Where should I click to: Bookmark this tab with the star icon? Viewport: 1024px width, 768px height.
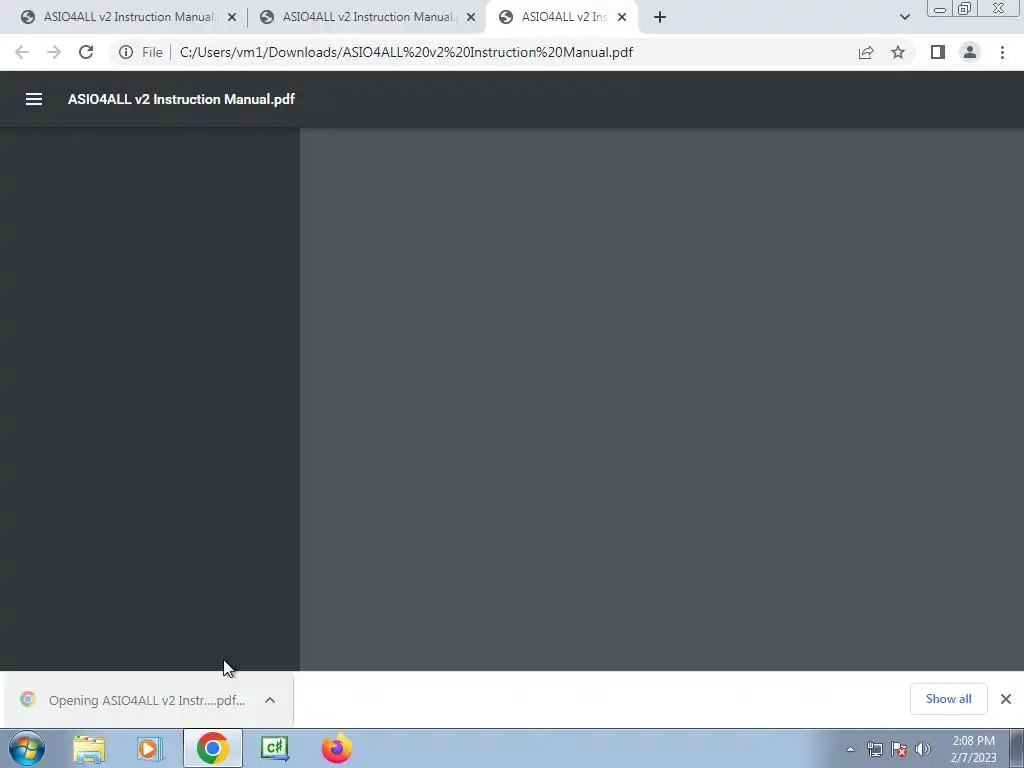click(x=898, y=52)
